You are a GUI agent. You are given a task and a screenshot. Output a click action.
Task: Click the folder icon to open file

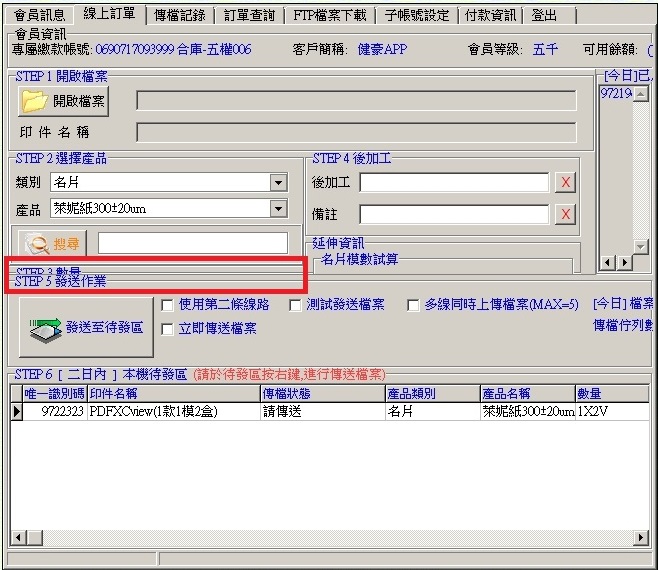pos(35,101)
